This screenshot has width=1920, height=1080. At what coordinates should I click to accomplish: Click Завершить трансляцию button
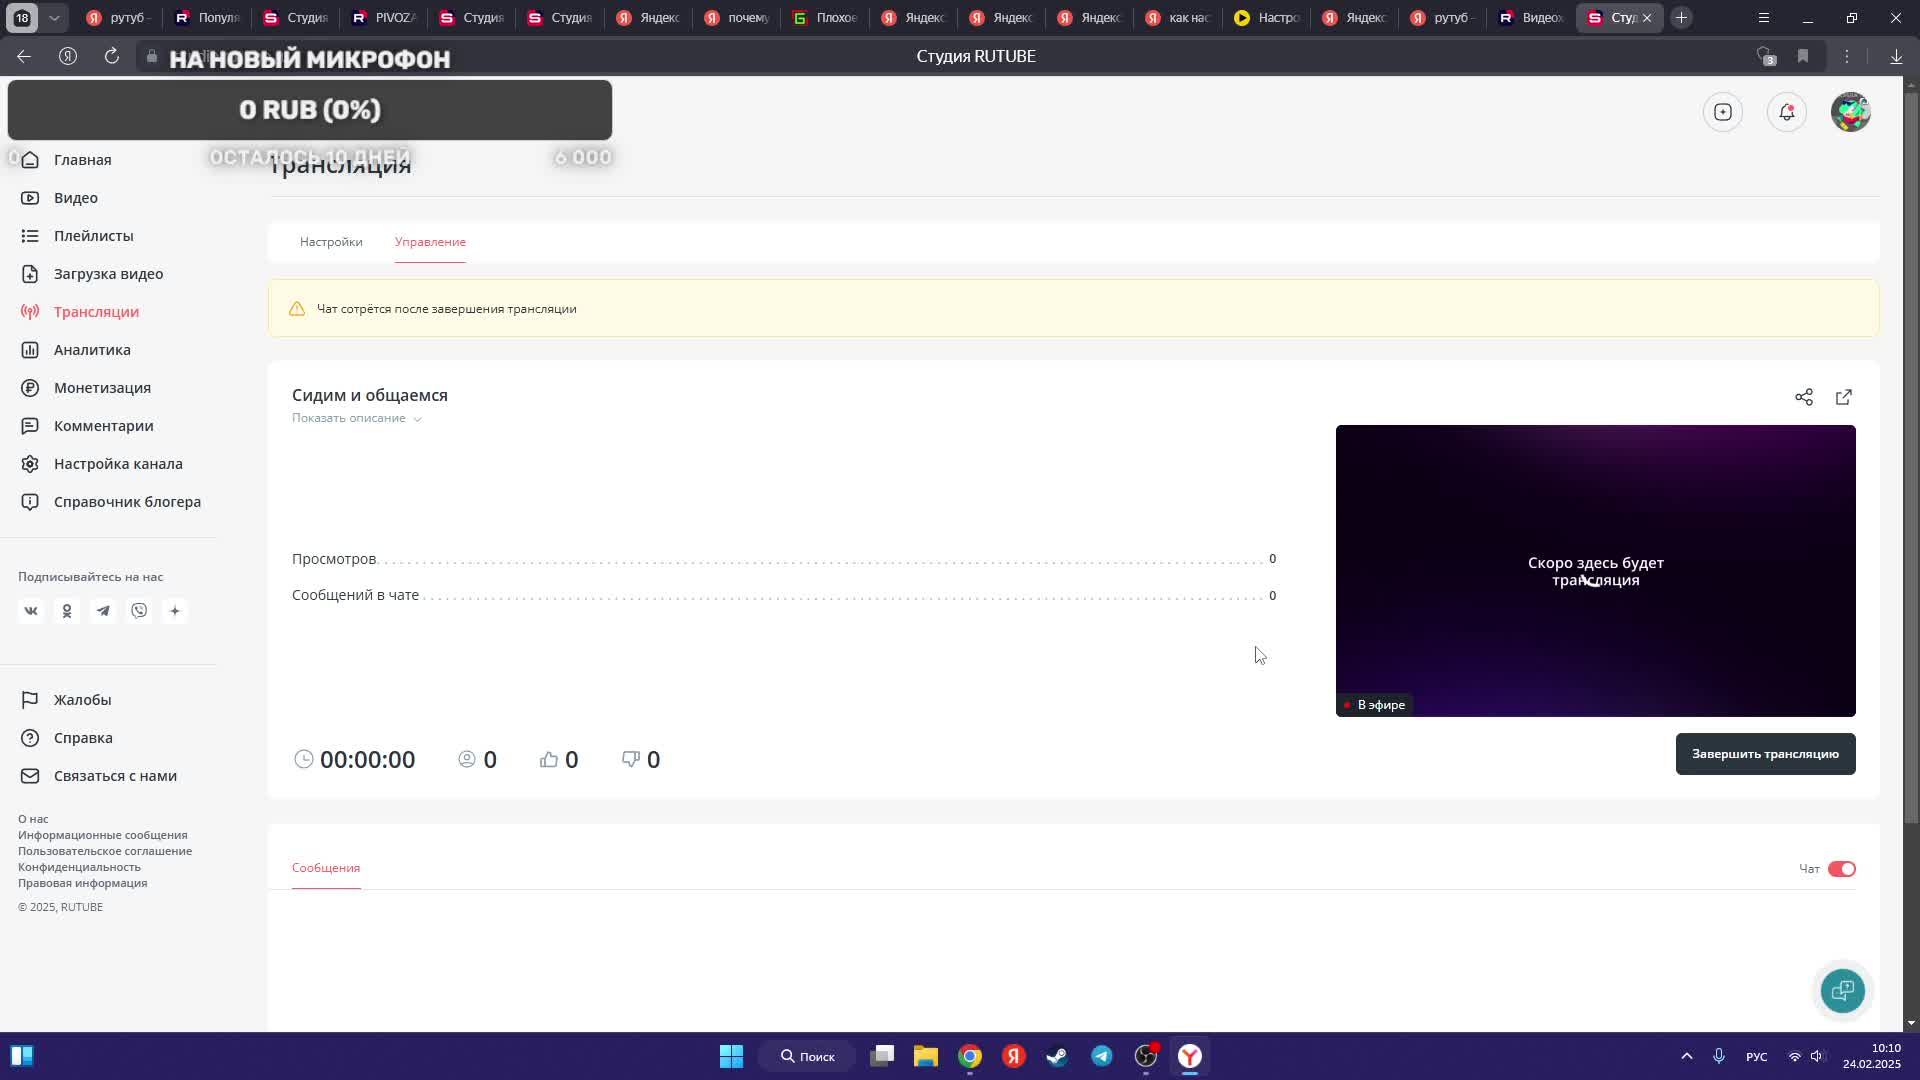coord(1765,754)
